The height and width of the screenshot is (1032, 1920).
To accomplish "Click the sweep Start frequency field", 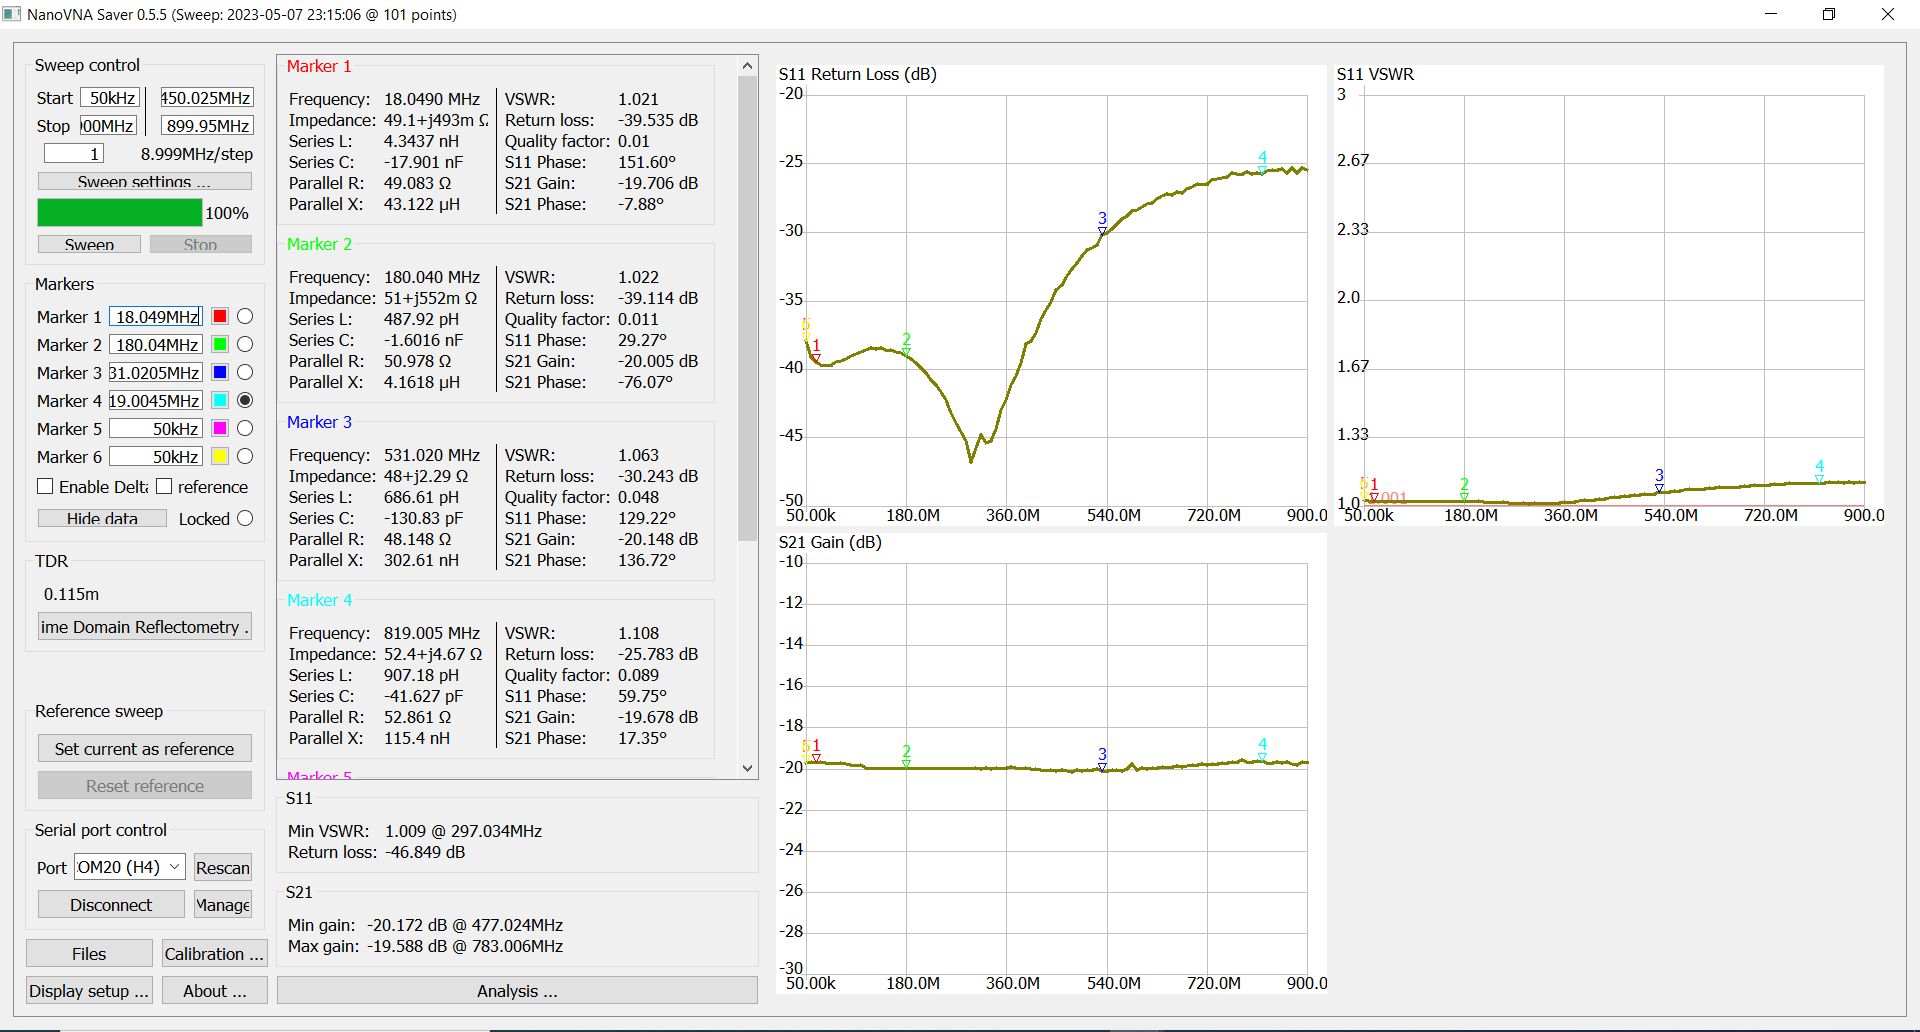I will tap(111, 98).
